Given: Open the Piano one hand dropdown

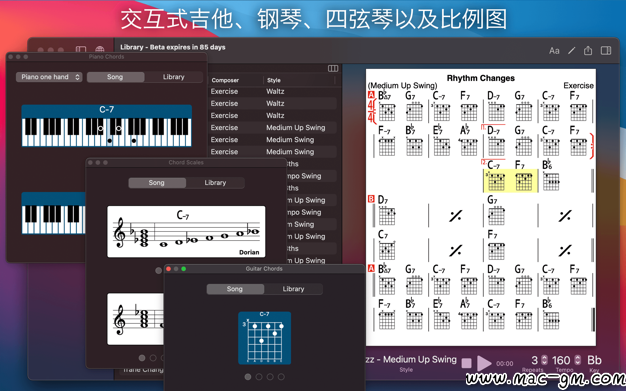Looking at the screenshot, I should [x=49, y=77].
